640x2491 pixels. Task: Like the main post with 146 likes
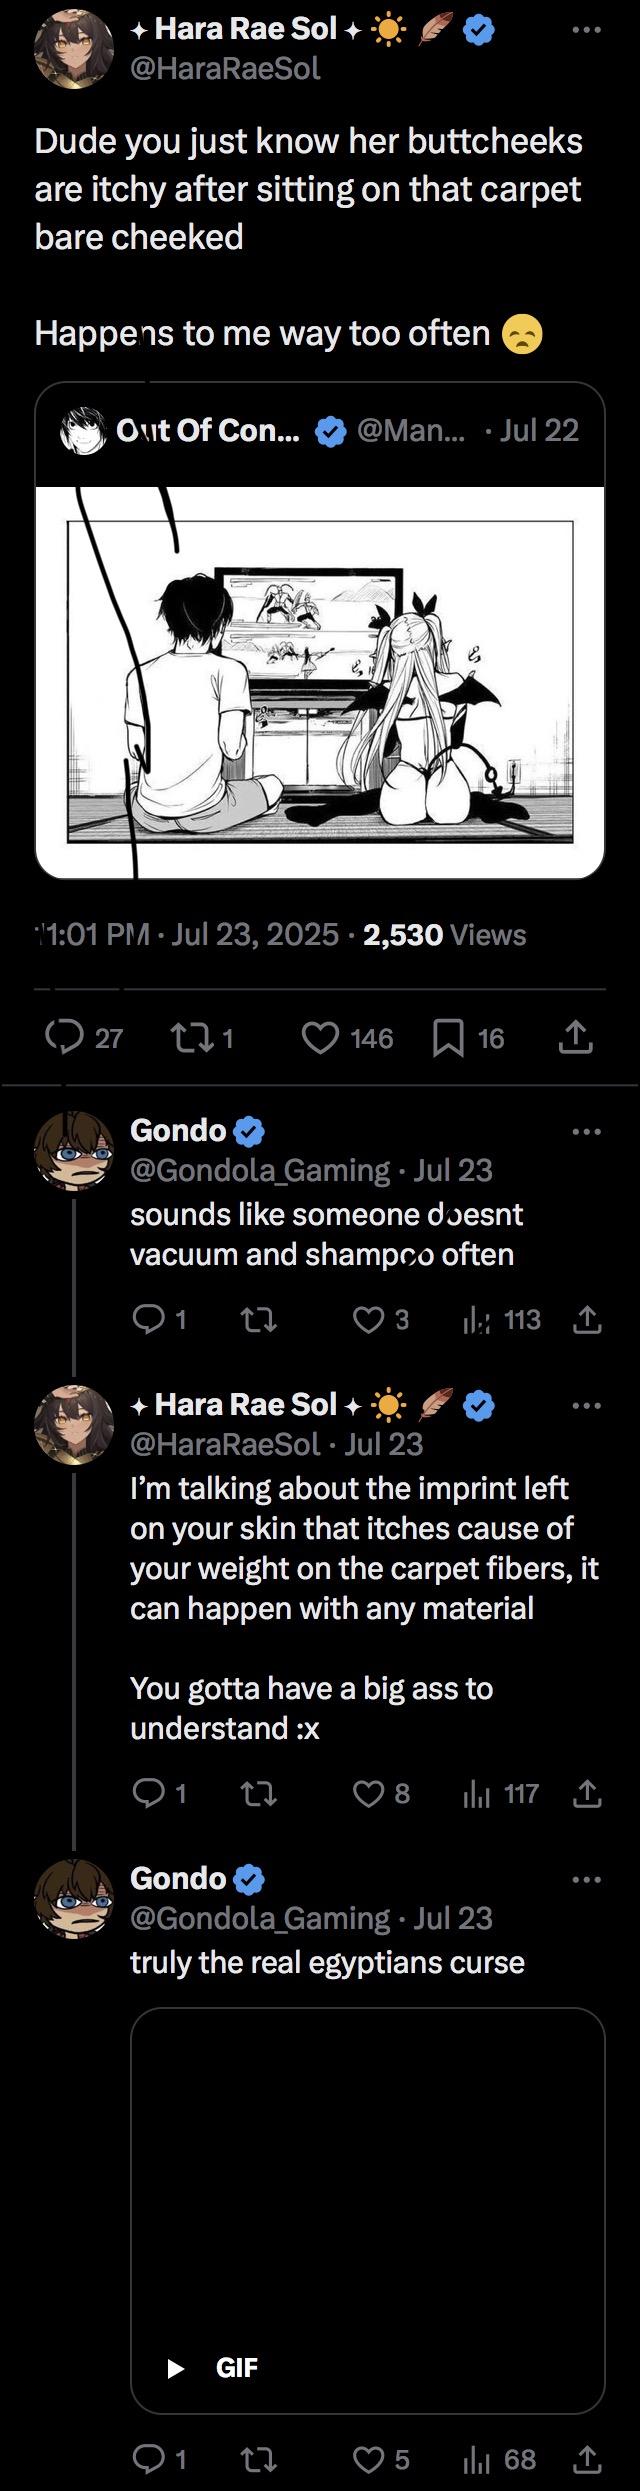(x=320, y=1037)
